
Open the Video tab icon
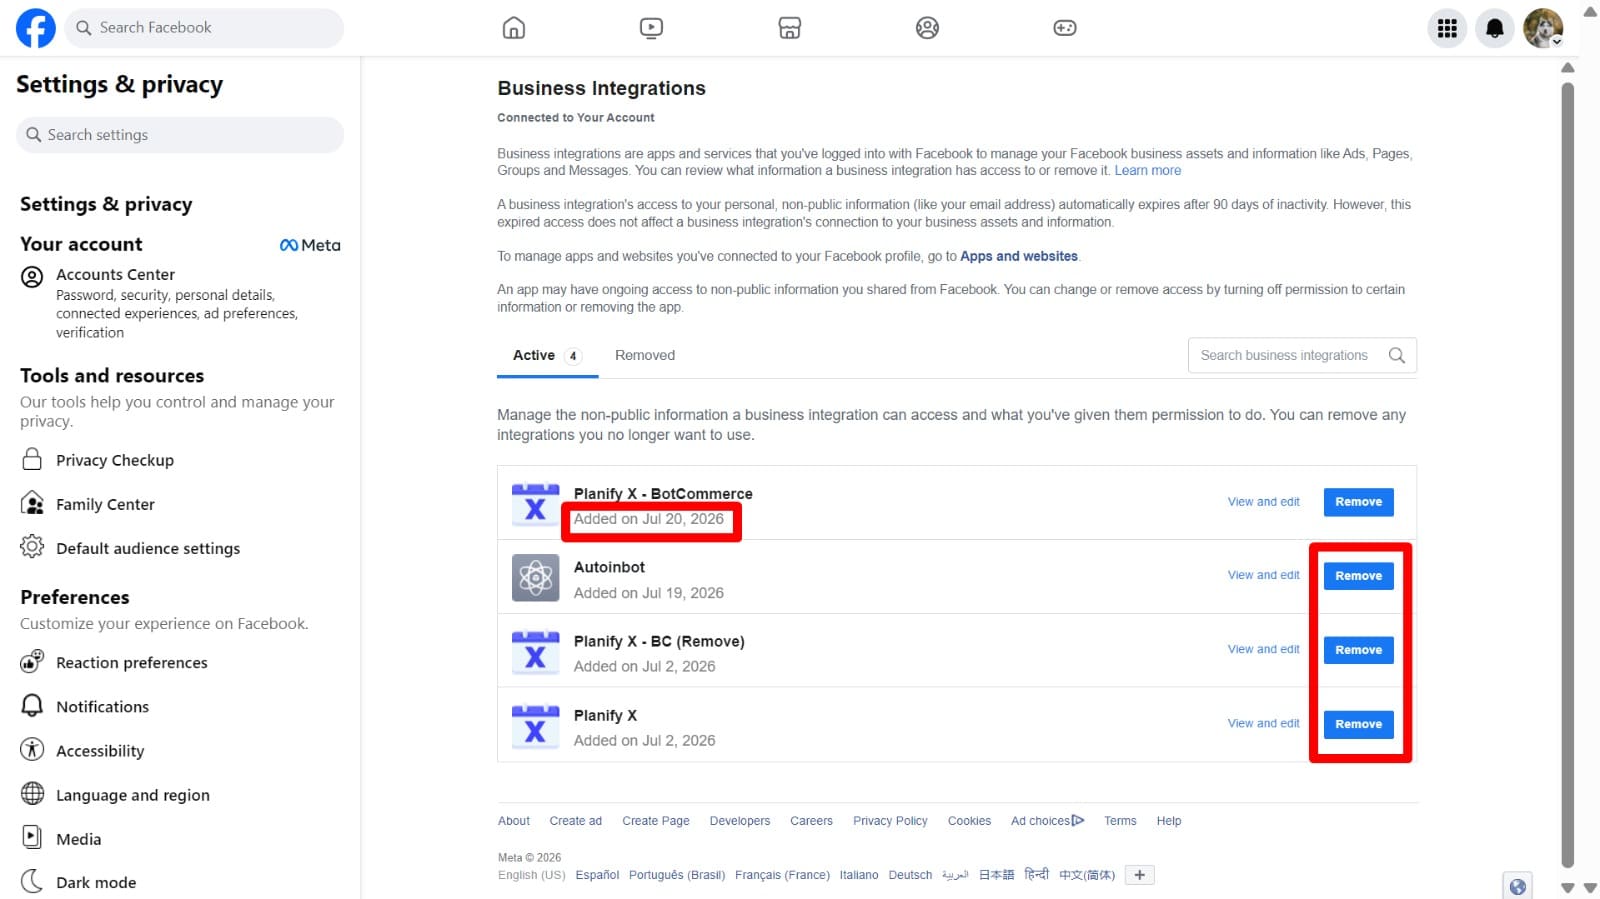pos(651,28)
